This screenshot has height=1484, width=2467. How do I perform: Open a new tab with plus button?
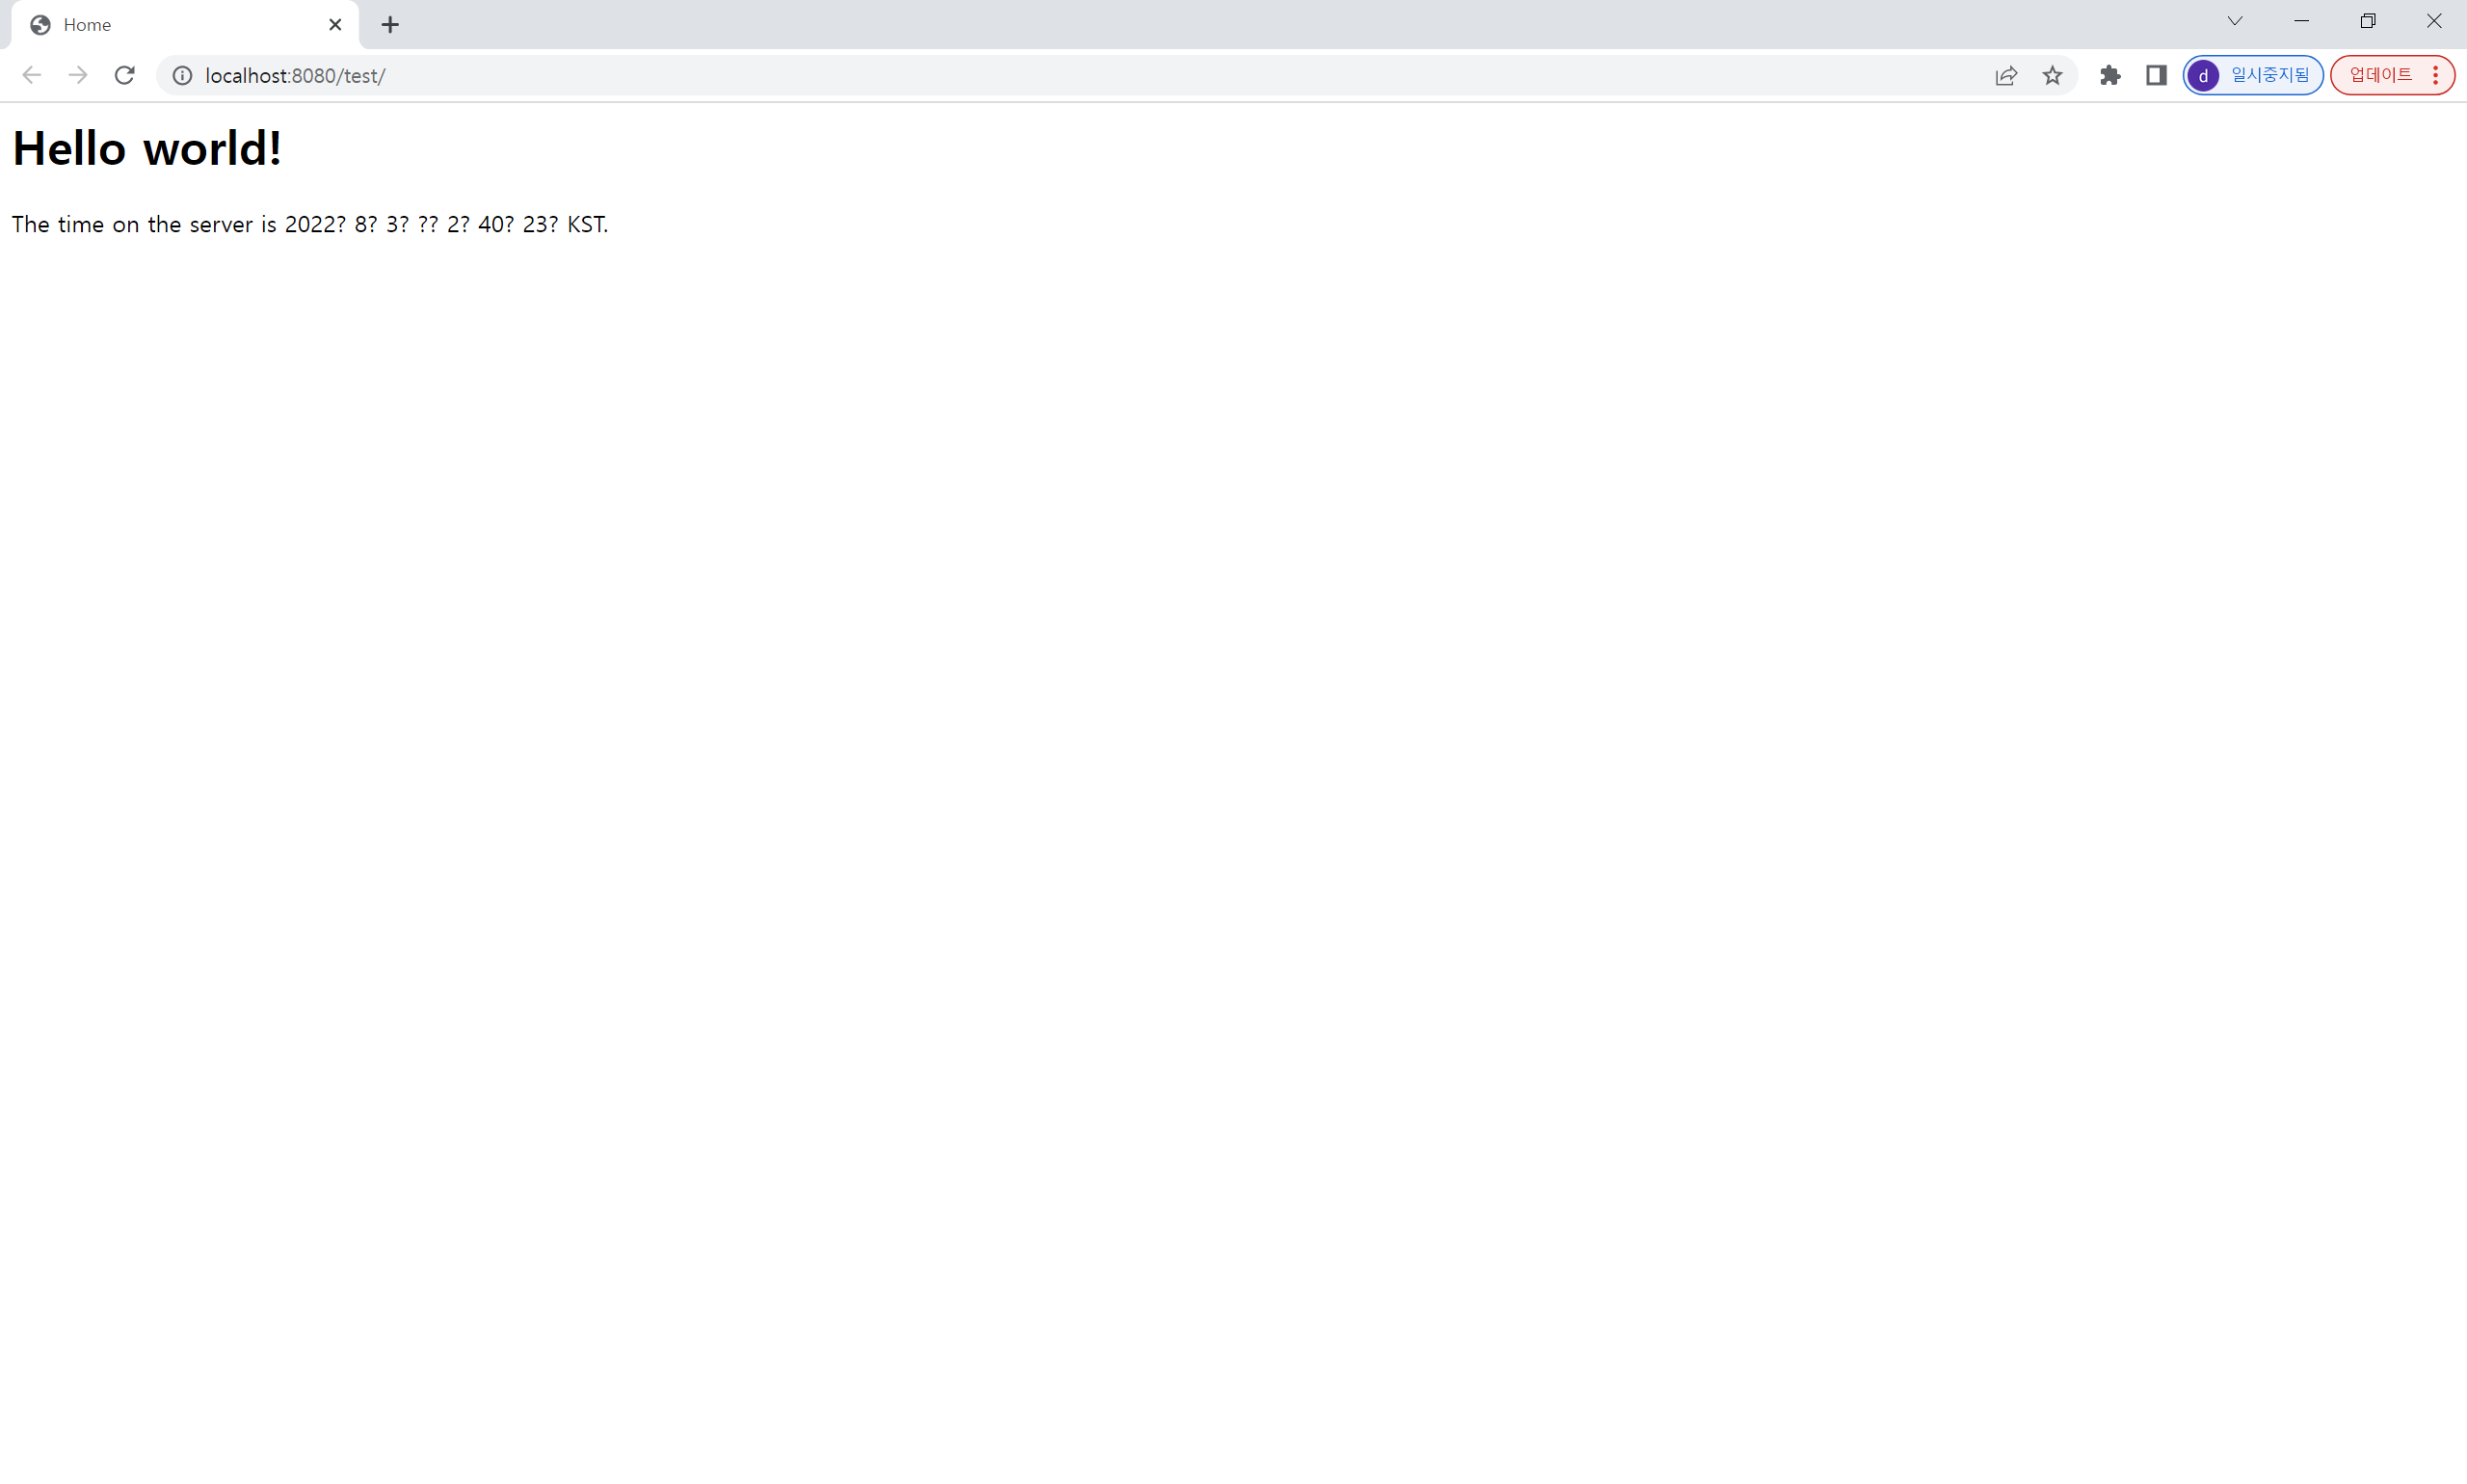(390, 25)
